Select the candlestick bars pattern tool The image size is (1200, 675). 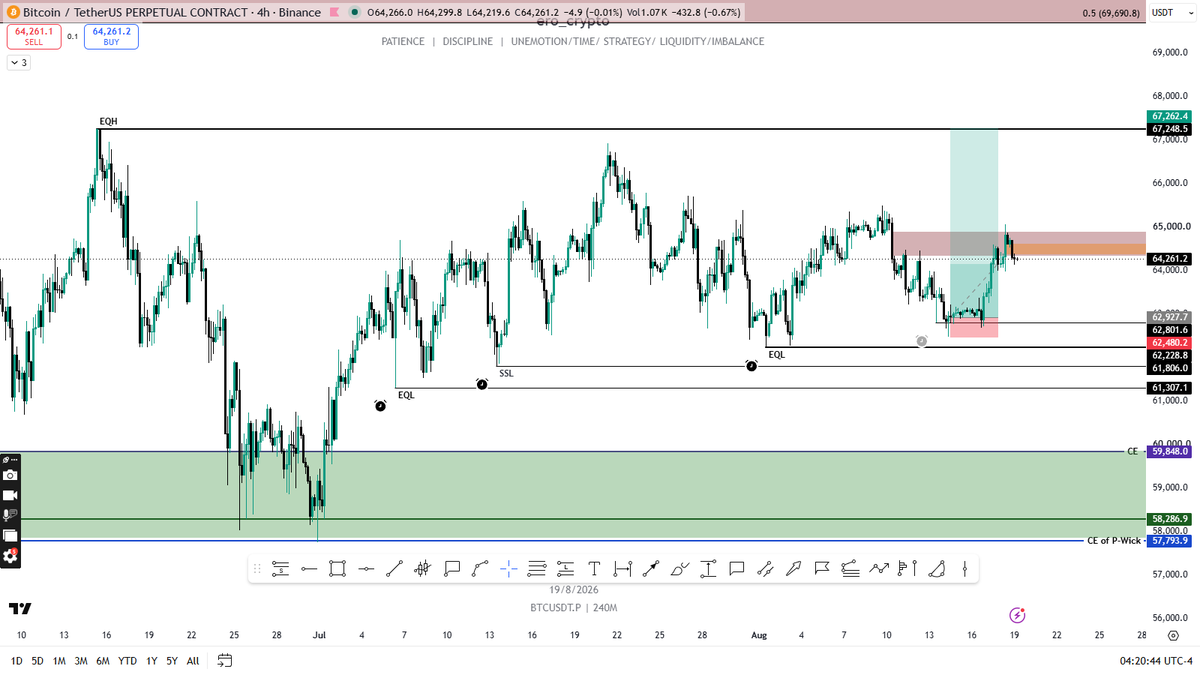(422, 569)
